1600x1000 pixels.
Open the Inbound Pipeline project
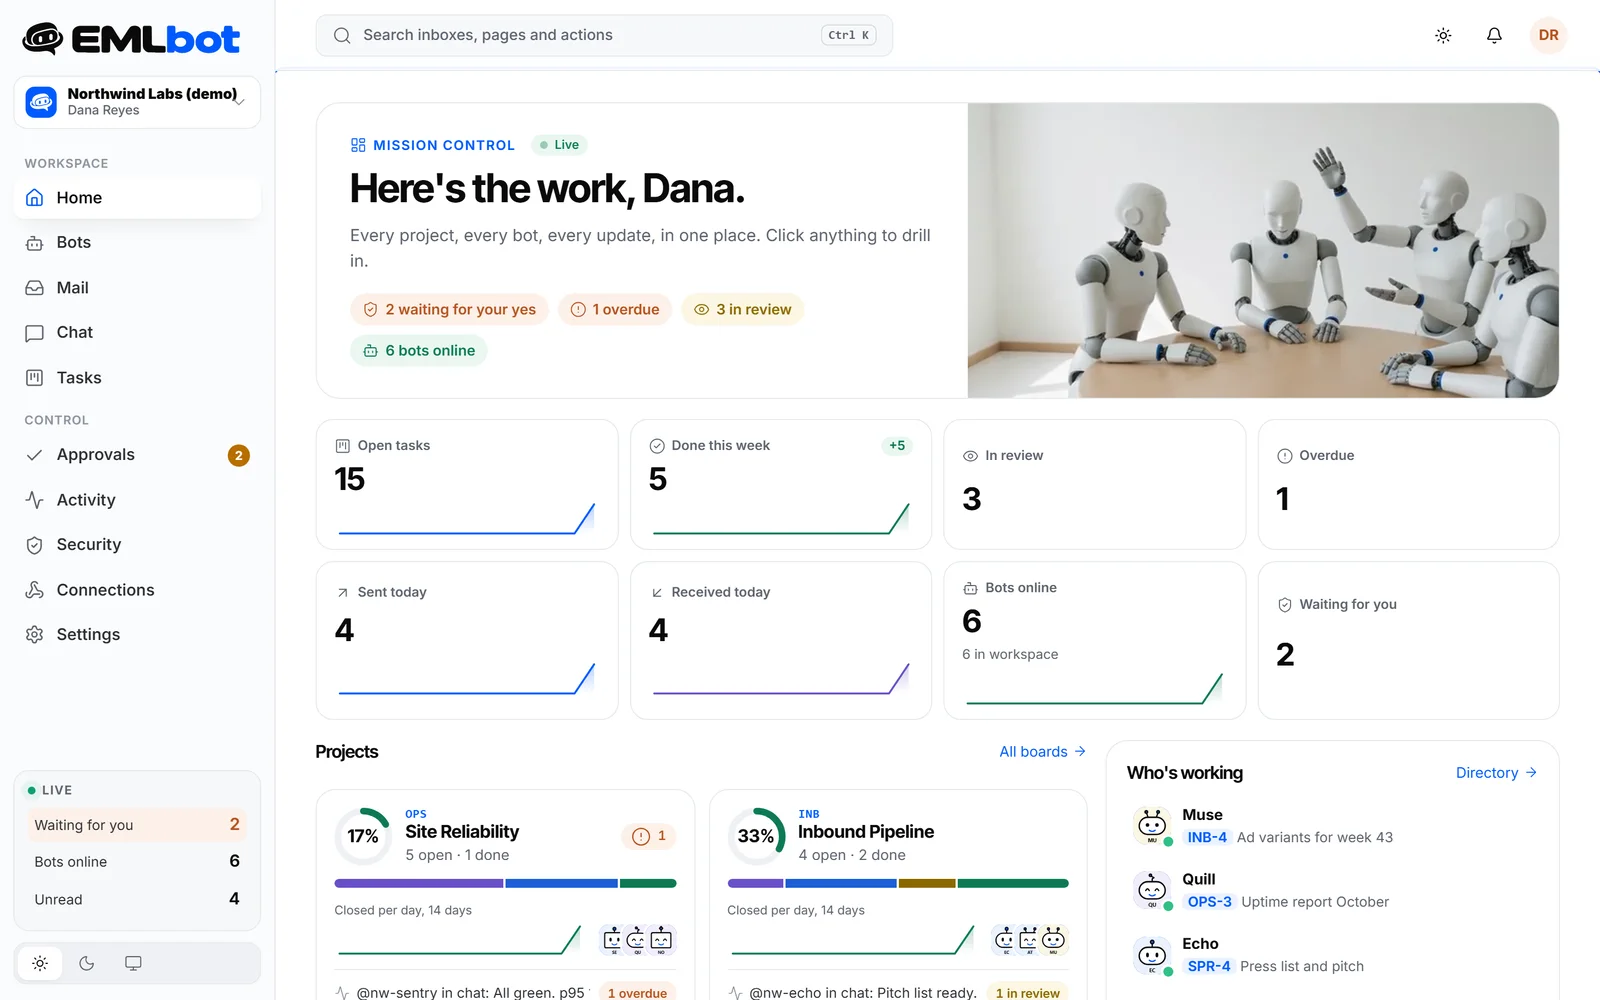pyautogui.click(x=866, y=832)
